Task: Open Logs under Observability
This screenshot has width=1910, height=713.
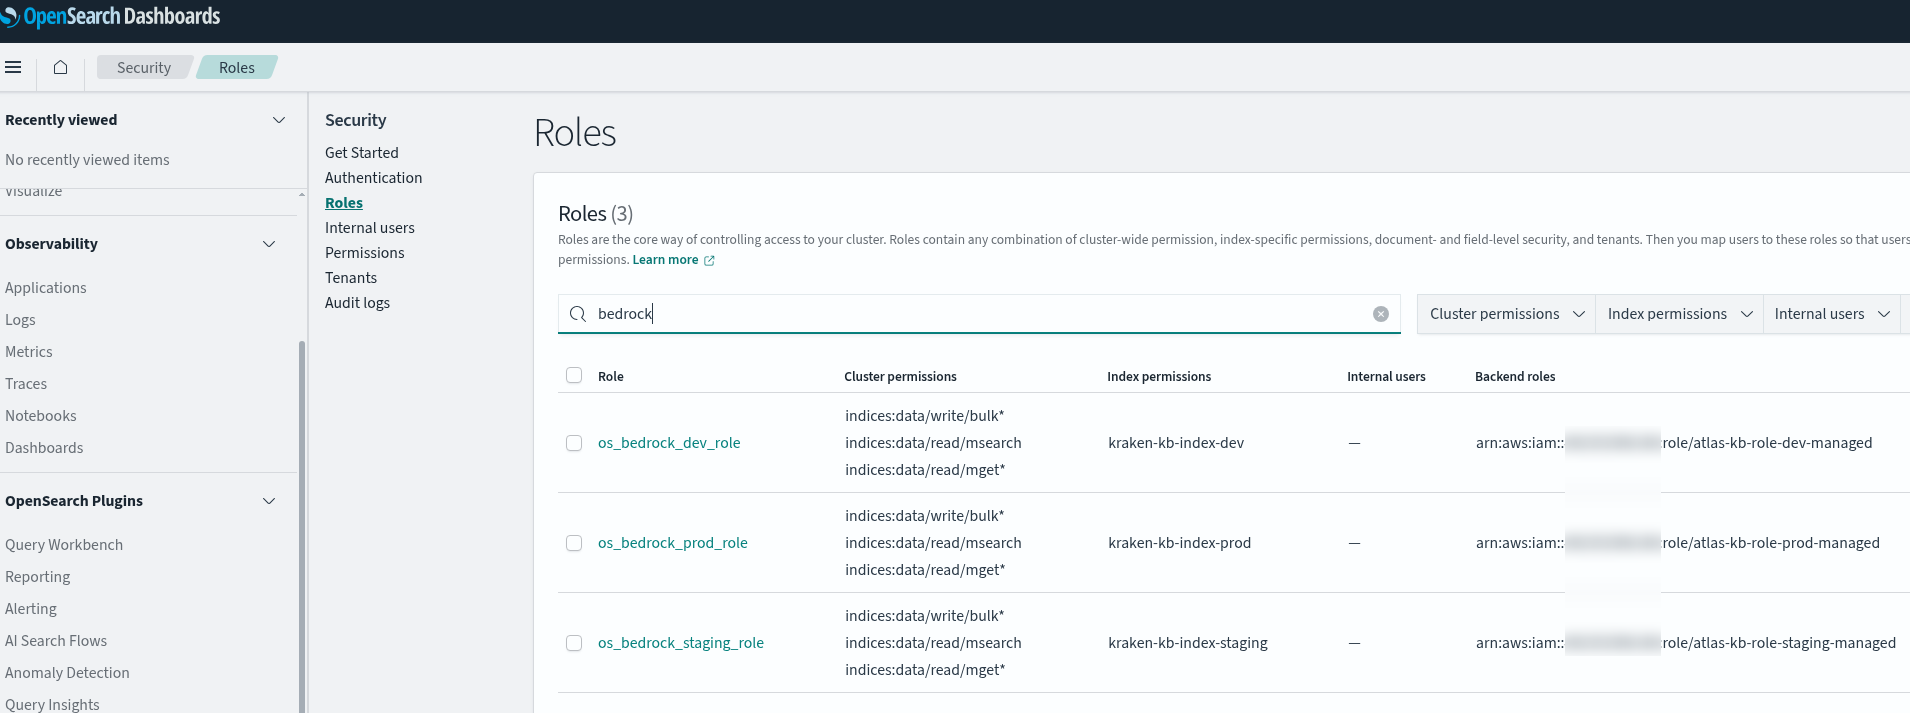Action: click(20, 320)
